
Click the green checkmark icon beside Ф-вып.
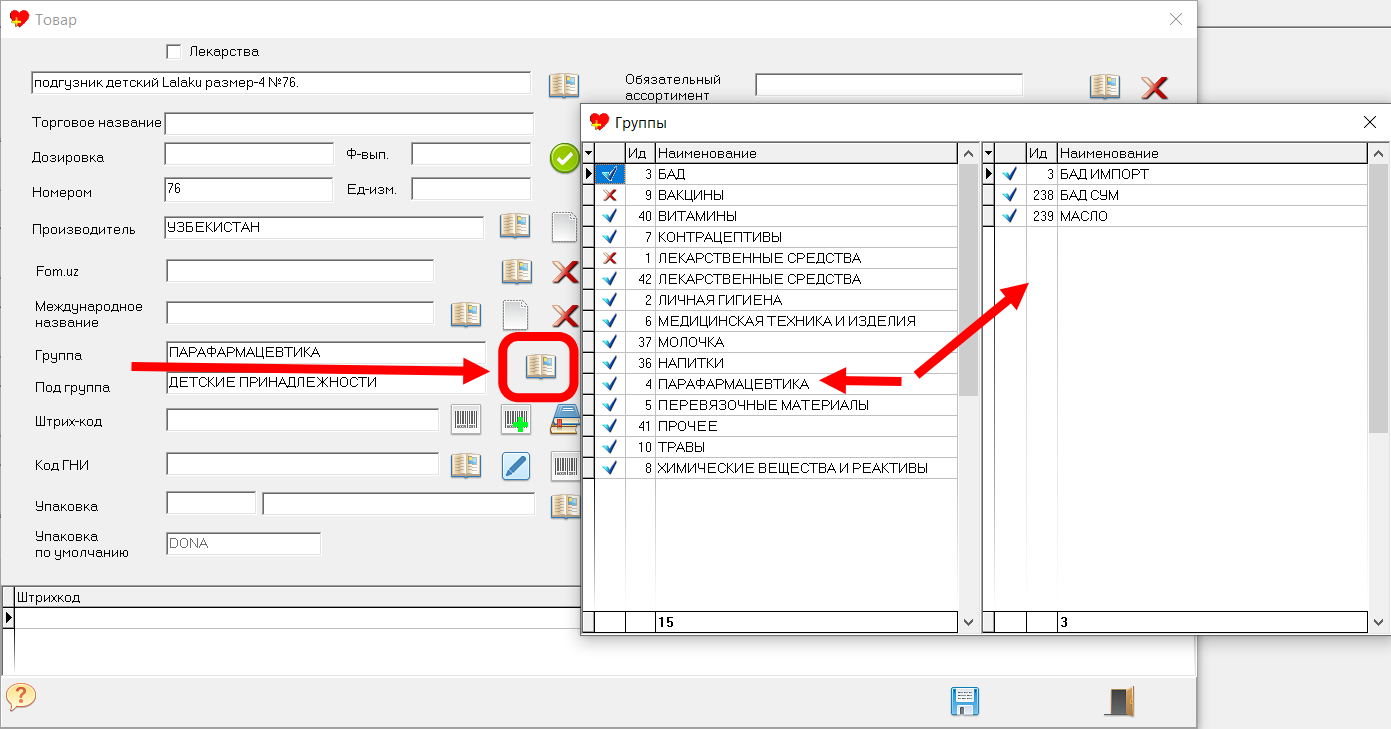(x=564, y=158)
